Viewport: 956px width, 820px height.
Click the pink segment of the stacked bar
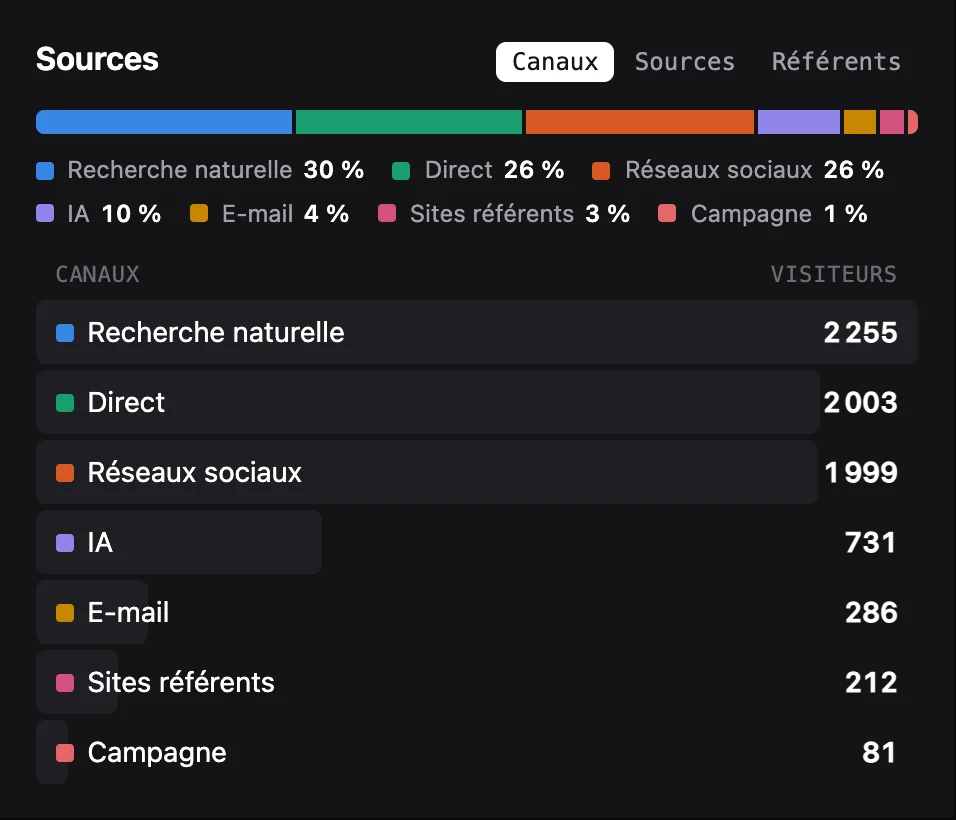[x=892, y=122]
